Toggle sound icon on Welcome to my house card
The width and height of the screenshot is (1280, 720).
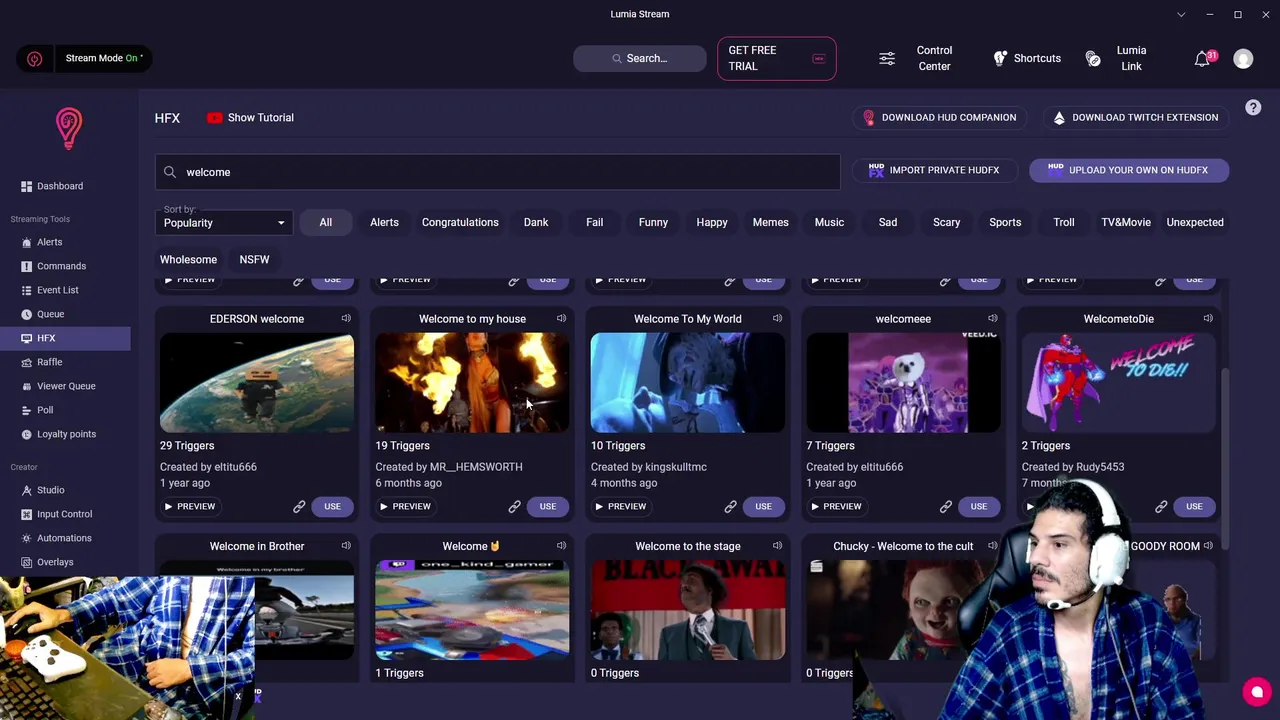(x=561, y=319)
